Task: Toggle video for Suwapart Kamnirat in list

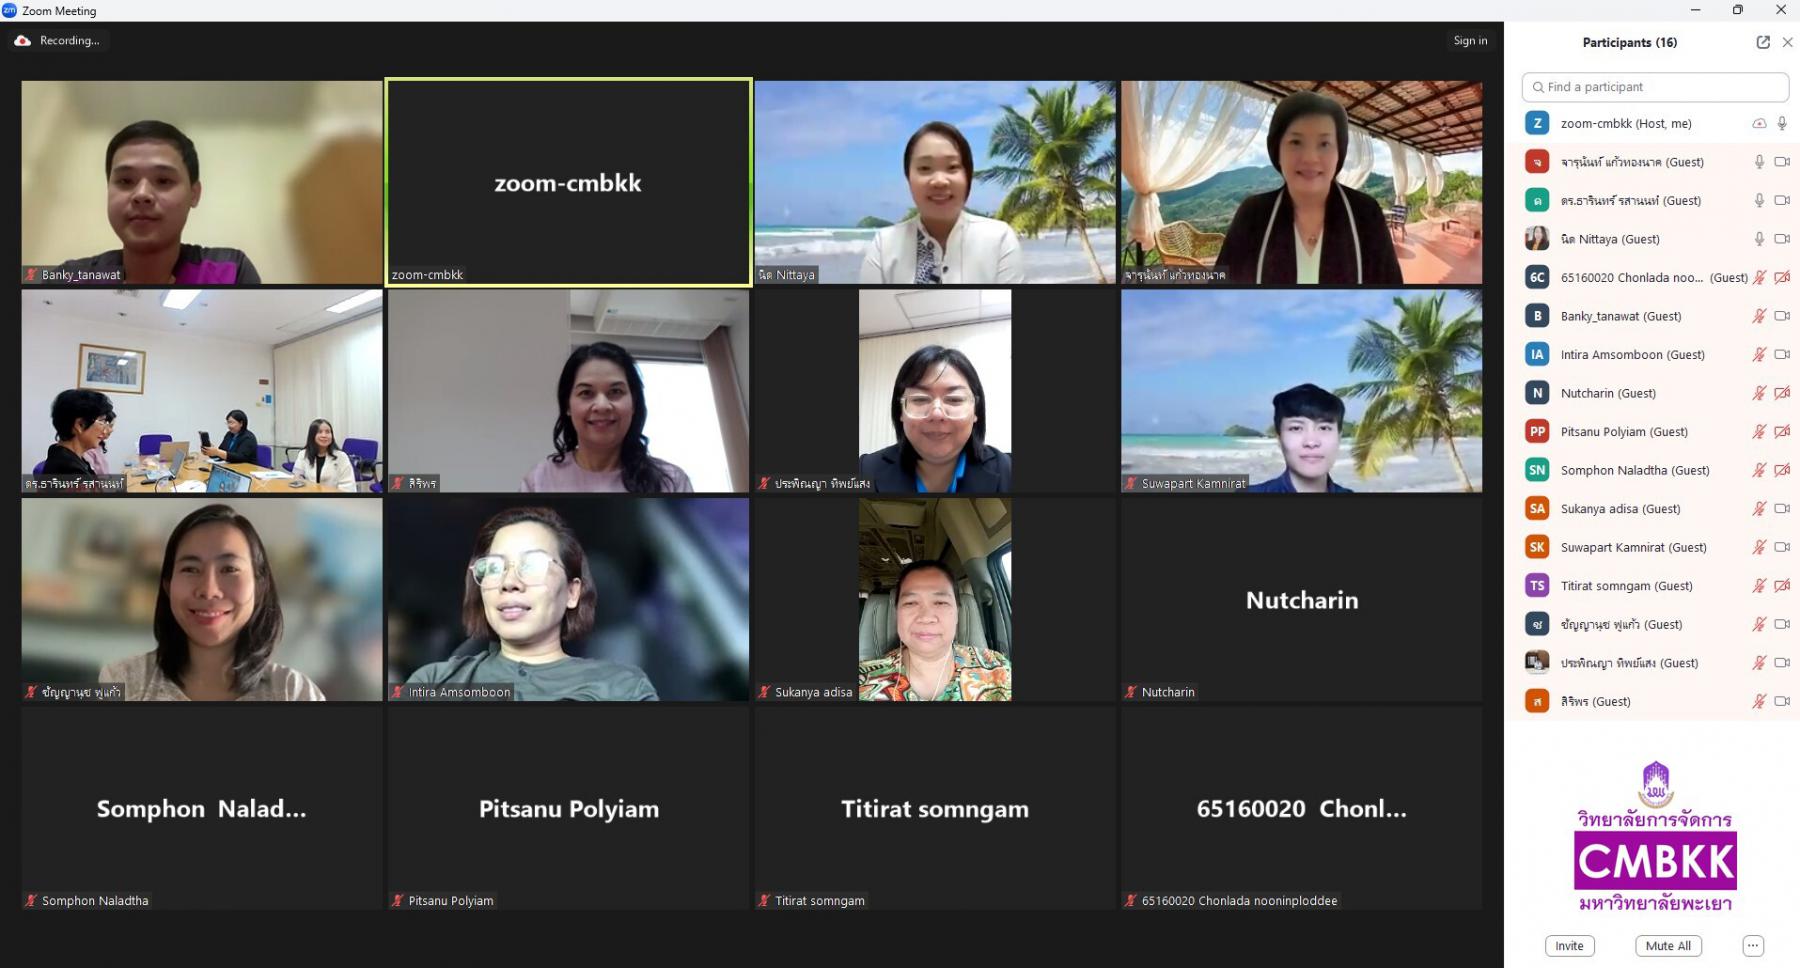Action: [x=1782, y=547]
